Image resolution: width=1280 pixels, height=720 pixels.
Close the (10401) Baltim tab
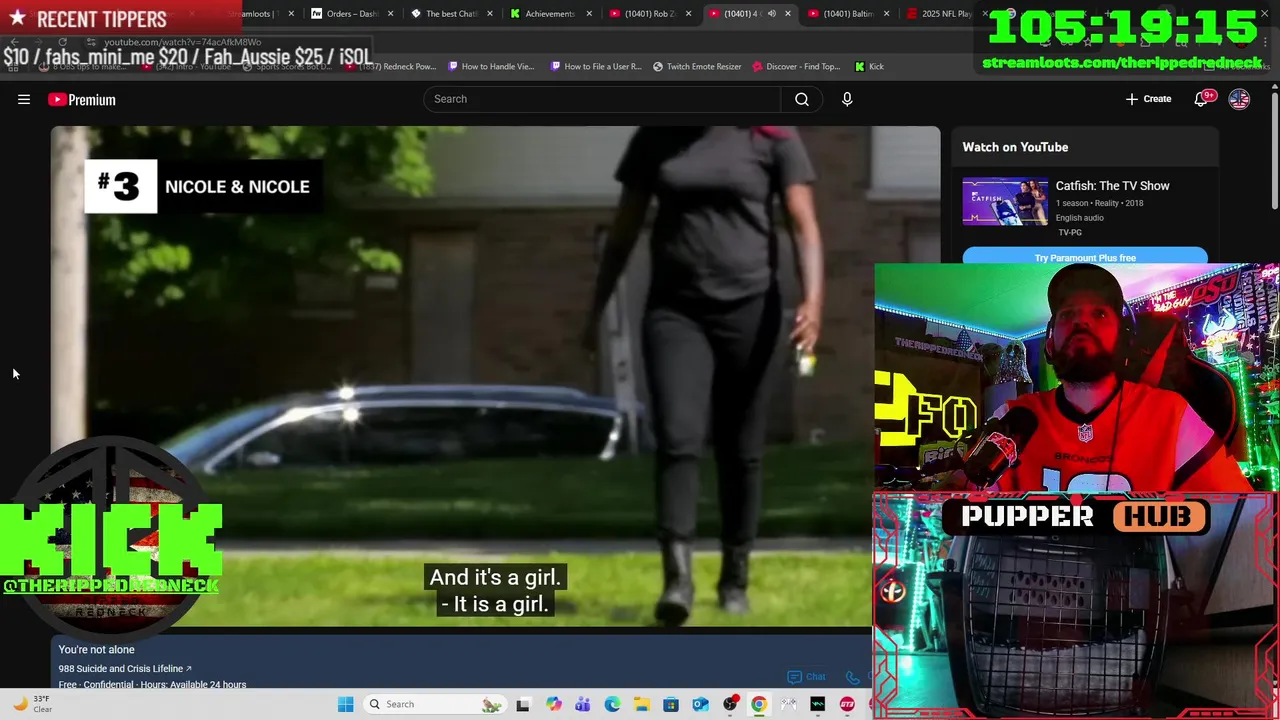(887, 14)
